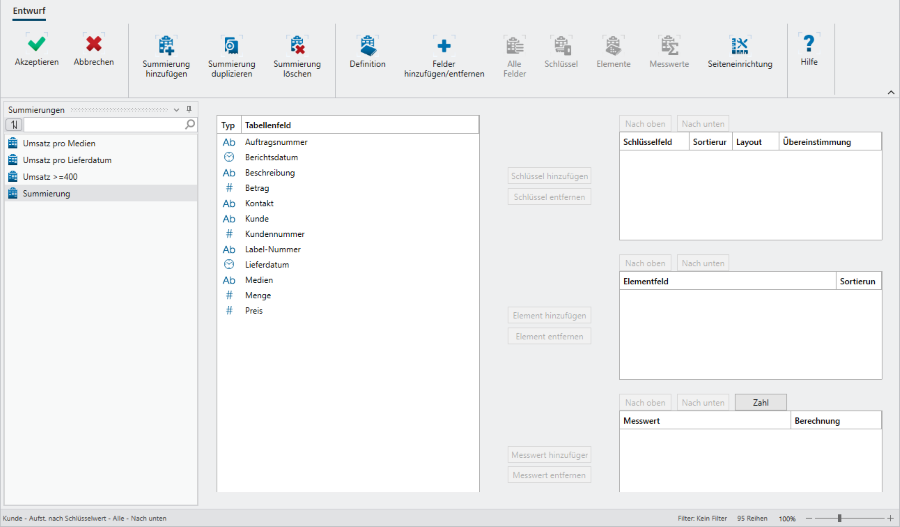This screenshot has height=527, width=900.
Task: Toggle the Zahl button above the Messwert table
Action: click(760, 402)
